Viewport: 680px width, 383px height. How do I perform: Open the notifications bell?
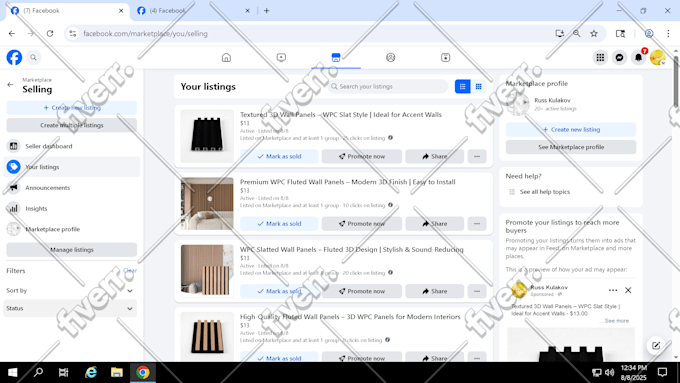[638, 57]
